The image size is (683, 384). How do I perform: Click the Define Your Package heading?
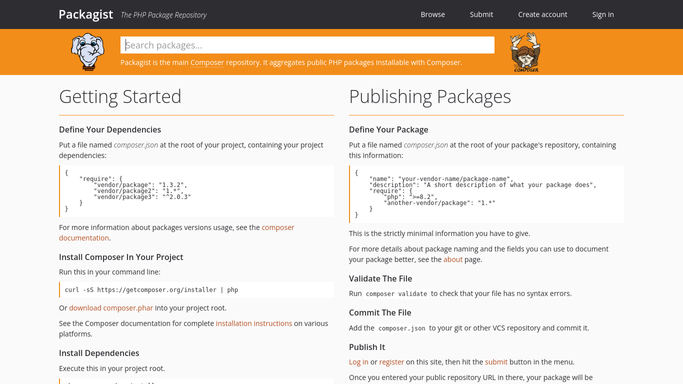pos(389,130)
